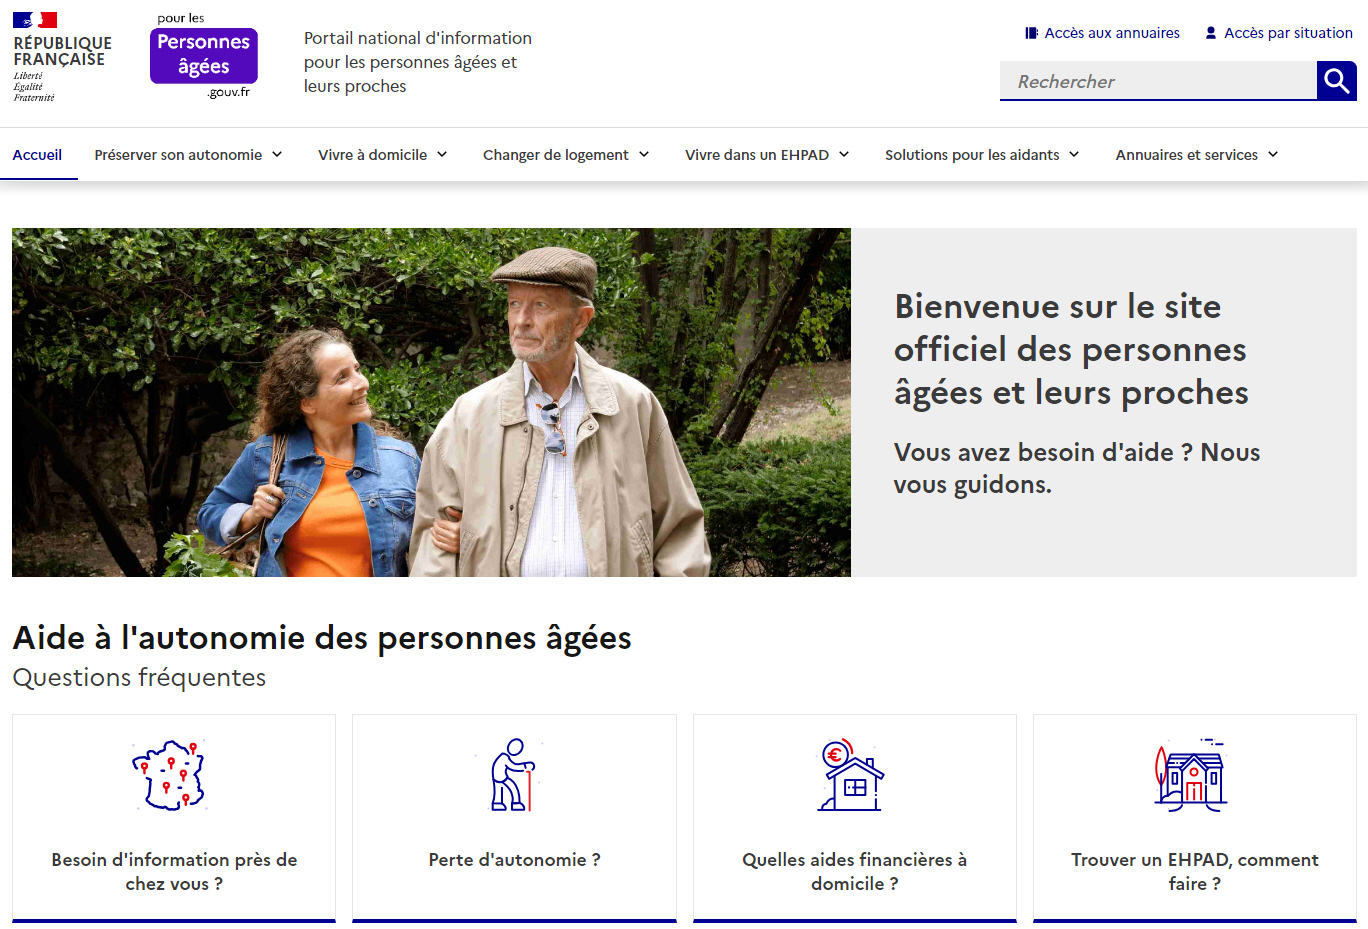Click the magnifying glass search button
Viewport: 1368px width, 929px height.
pos(1336,81)
